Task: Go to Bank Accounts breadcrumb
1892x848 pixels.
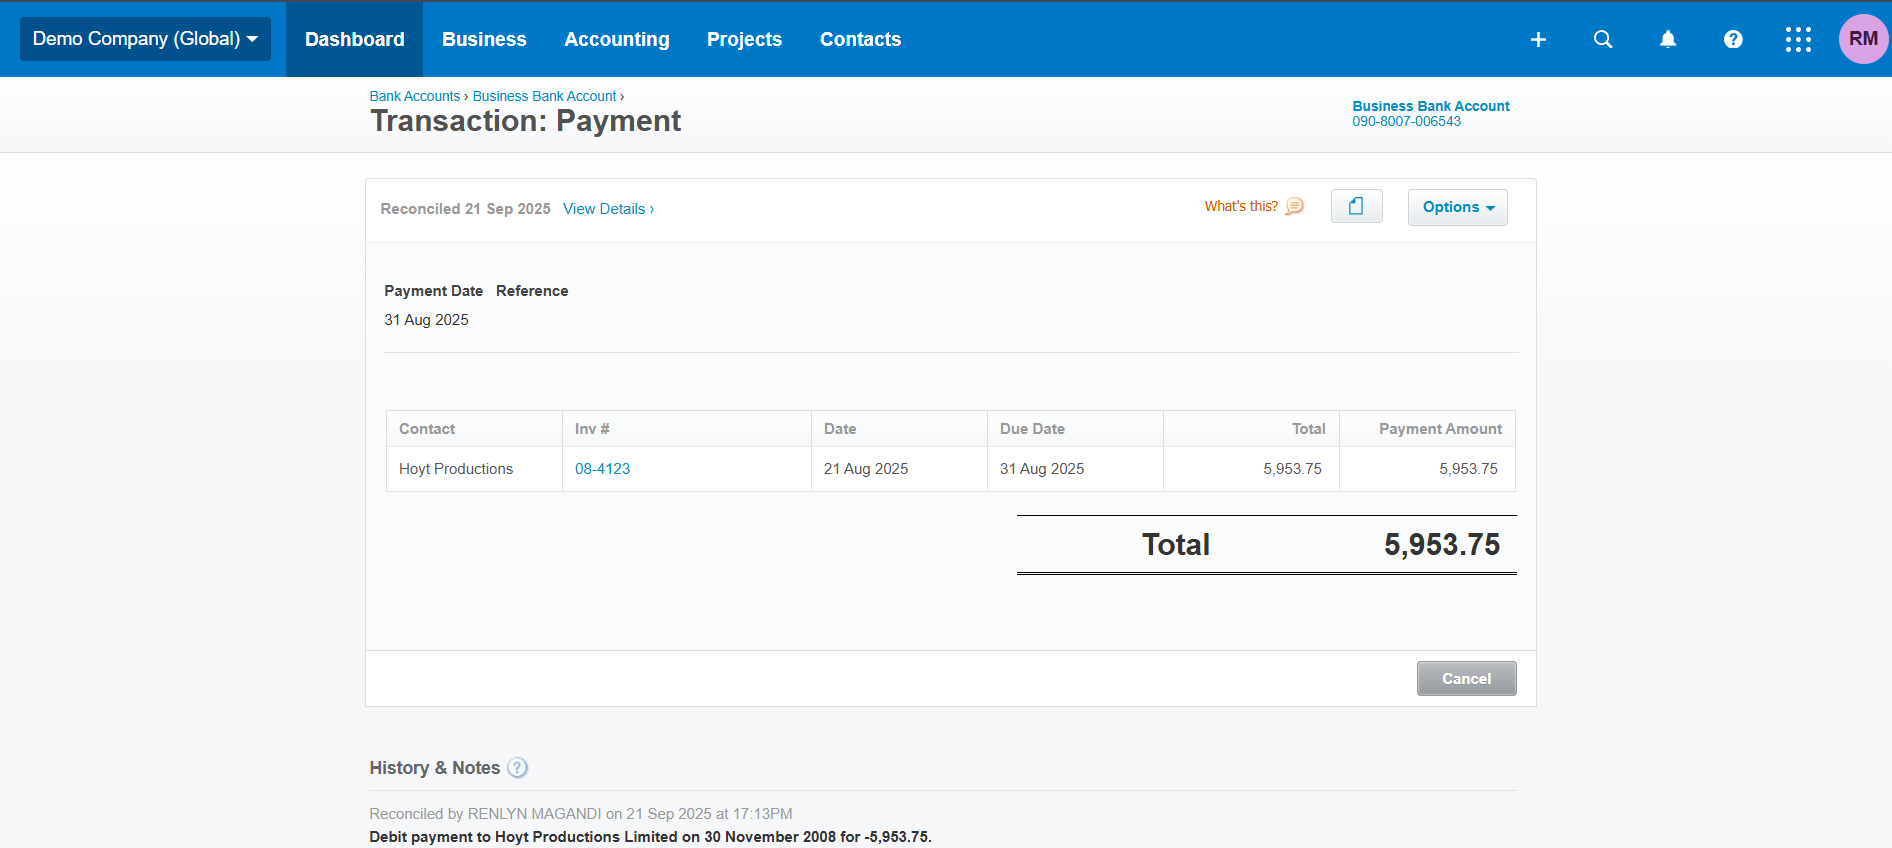Action: [x=414, y=96]
